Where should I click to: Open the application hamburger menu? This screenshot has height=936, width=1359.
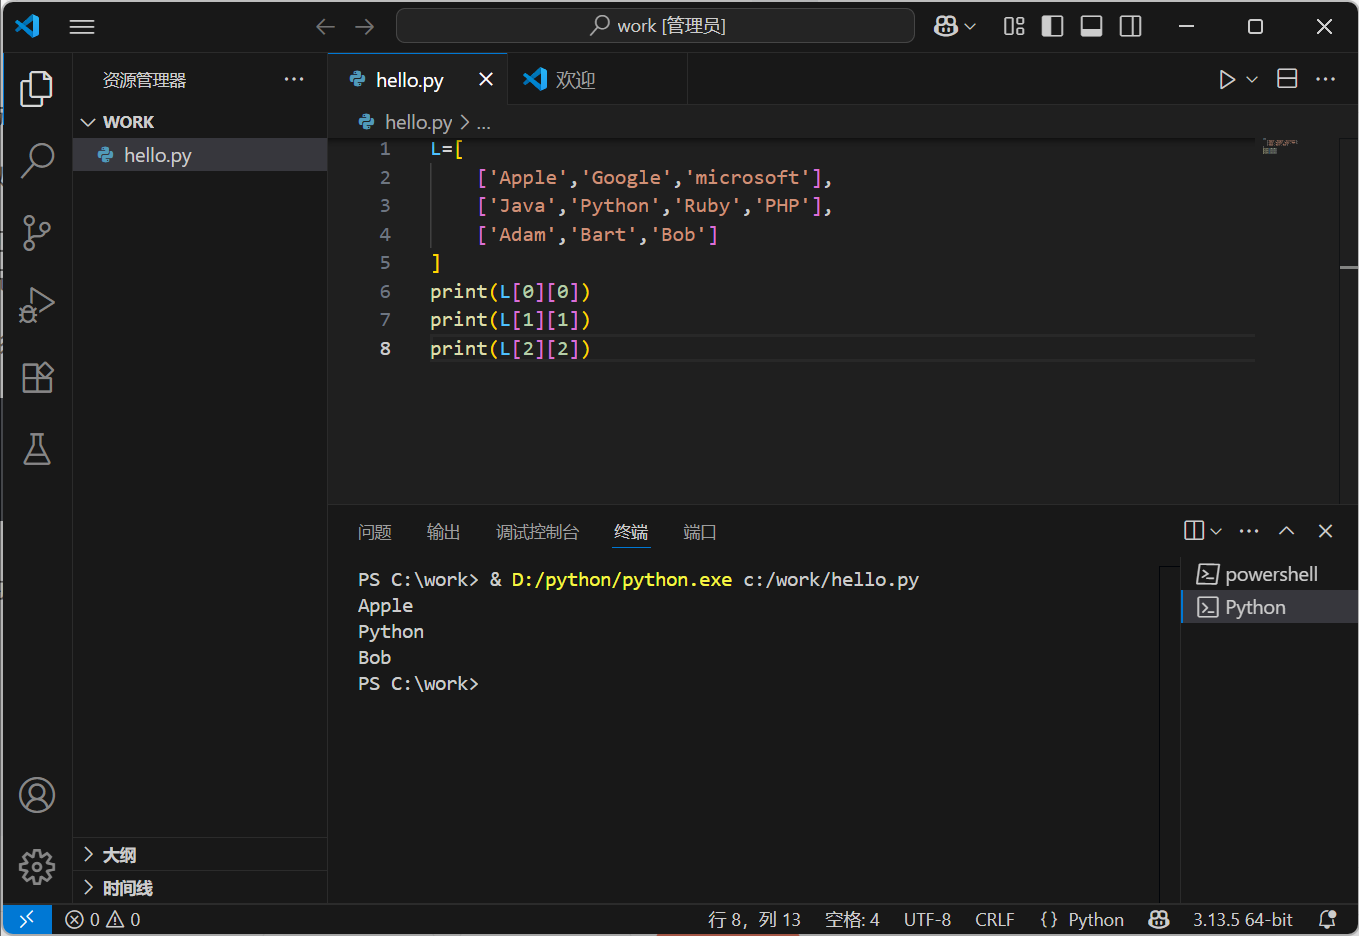[82, 26]
